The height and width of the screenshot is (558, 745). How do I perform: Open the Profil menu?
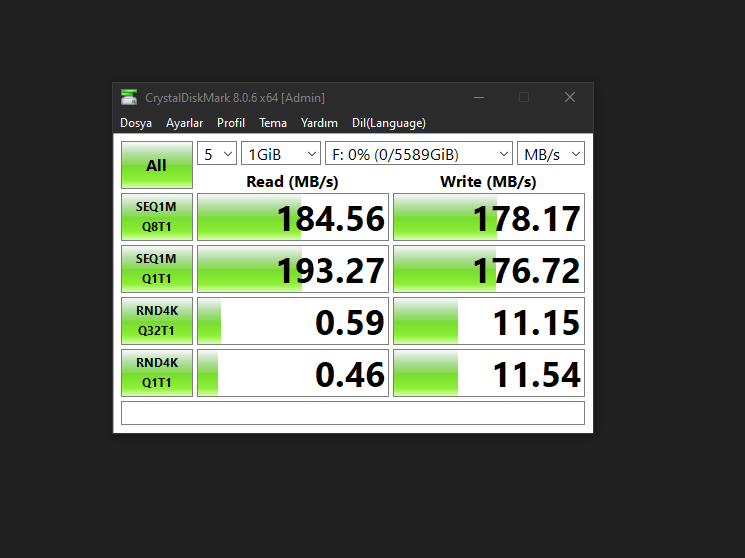[231, 123]
